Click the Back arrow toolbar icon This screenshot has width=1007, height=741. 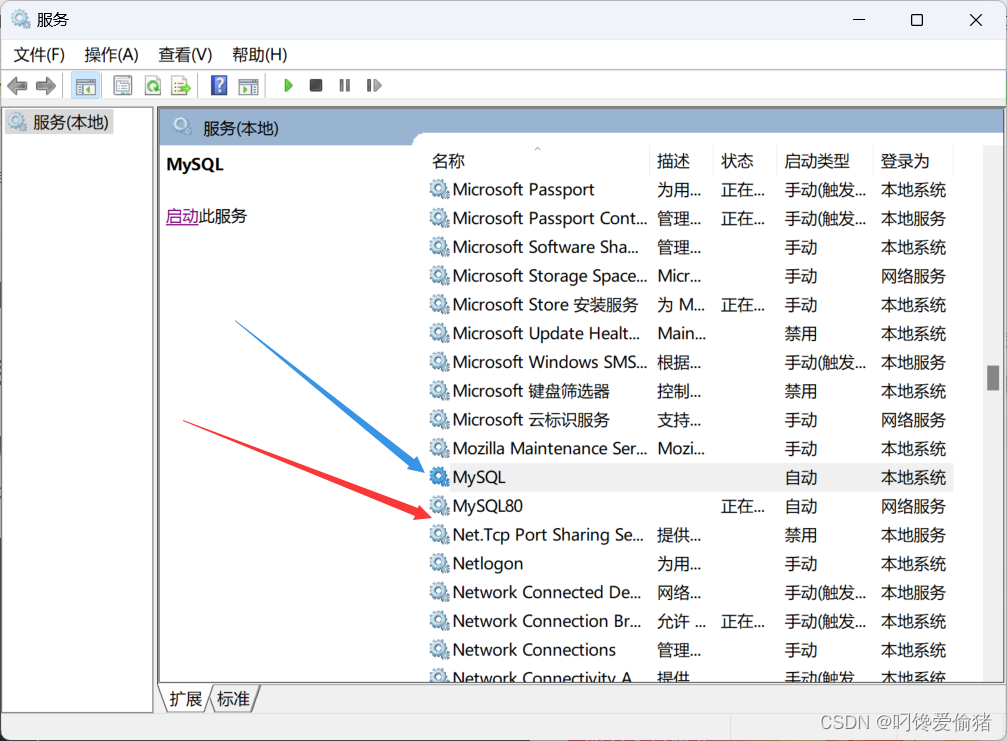(x=17, y=85)
